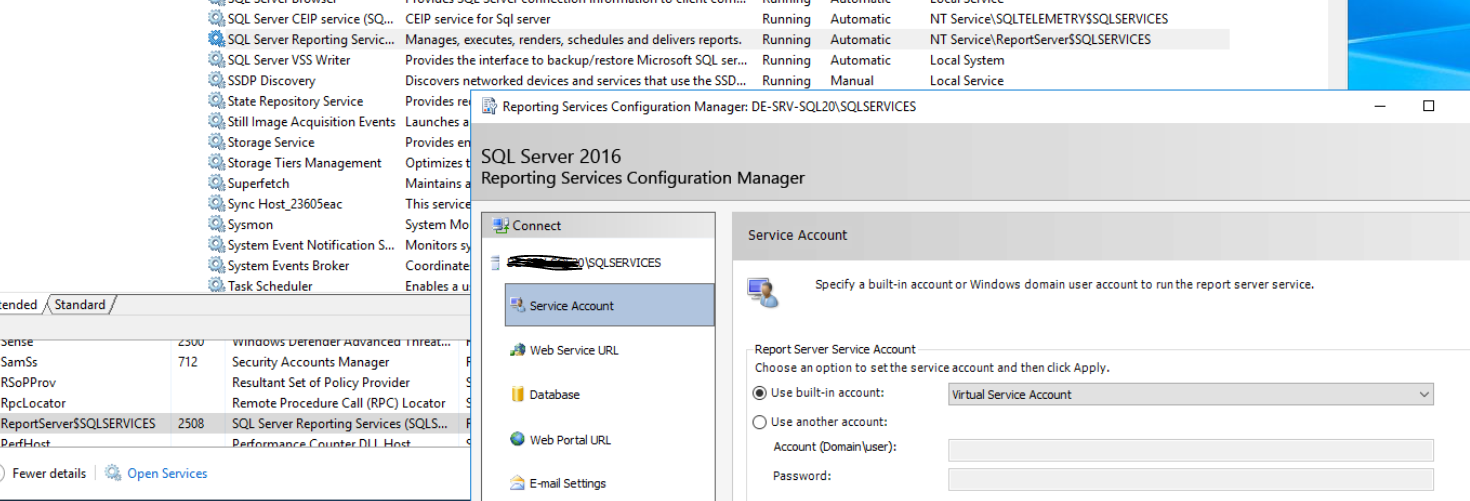Click PID 2508 in Task Manager

click(191, 423)
